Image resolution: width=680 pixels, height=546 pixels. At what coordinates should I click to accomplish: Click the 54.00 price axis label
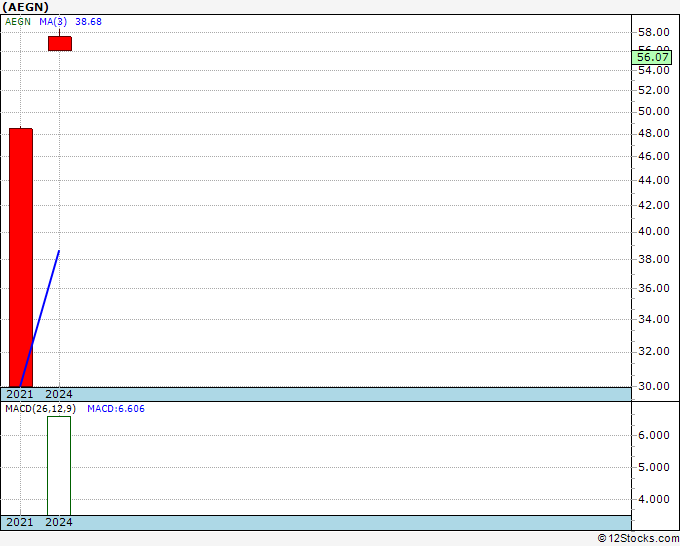coord(654,70)
